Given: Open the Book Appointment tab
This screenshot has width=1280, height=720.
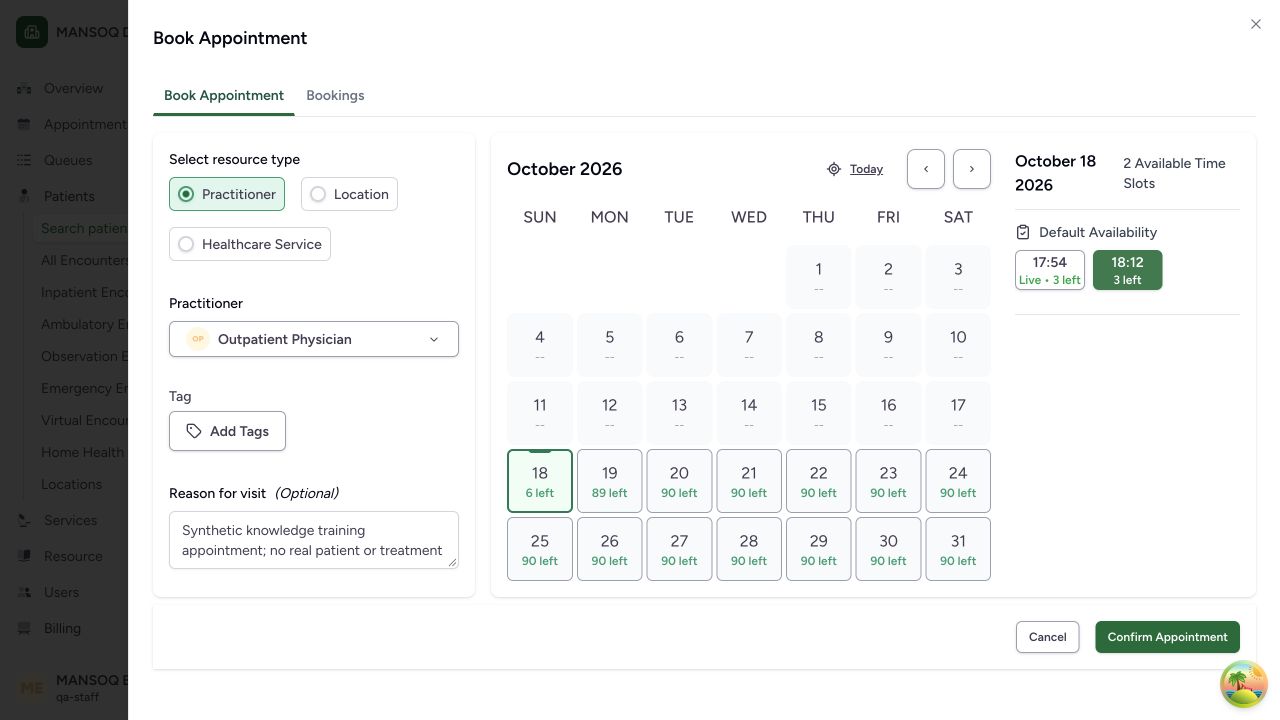Looking at the screenshot, I should coord(224,96).
